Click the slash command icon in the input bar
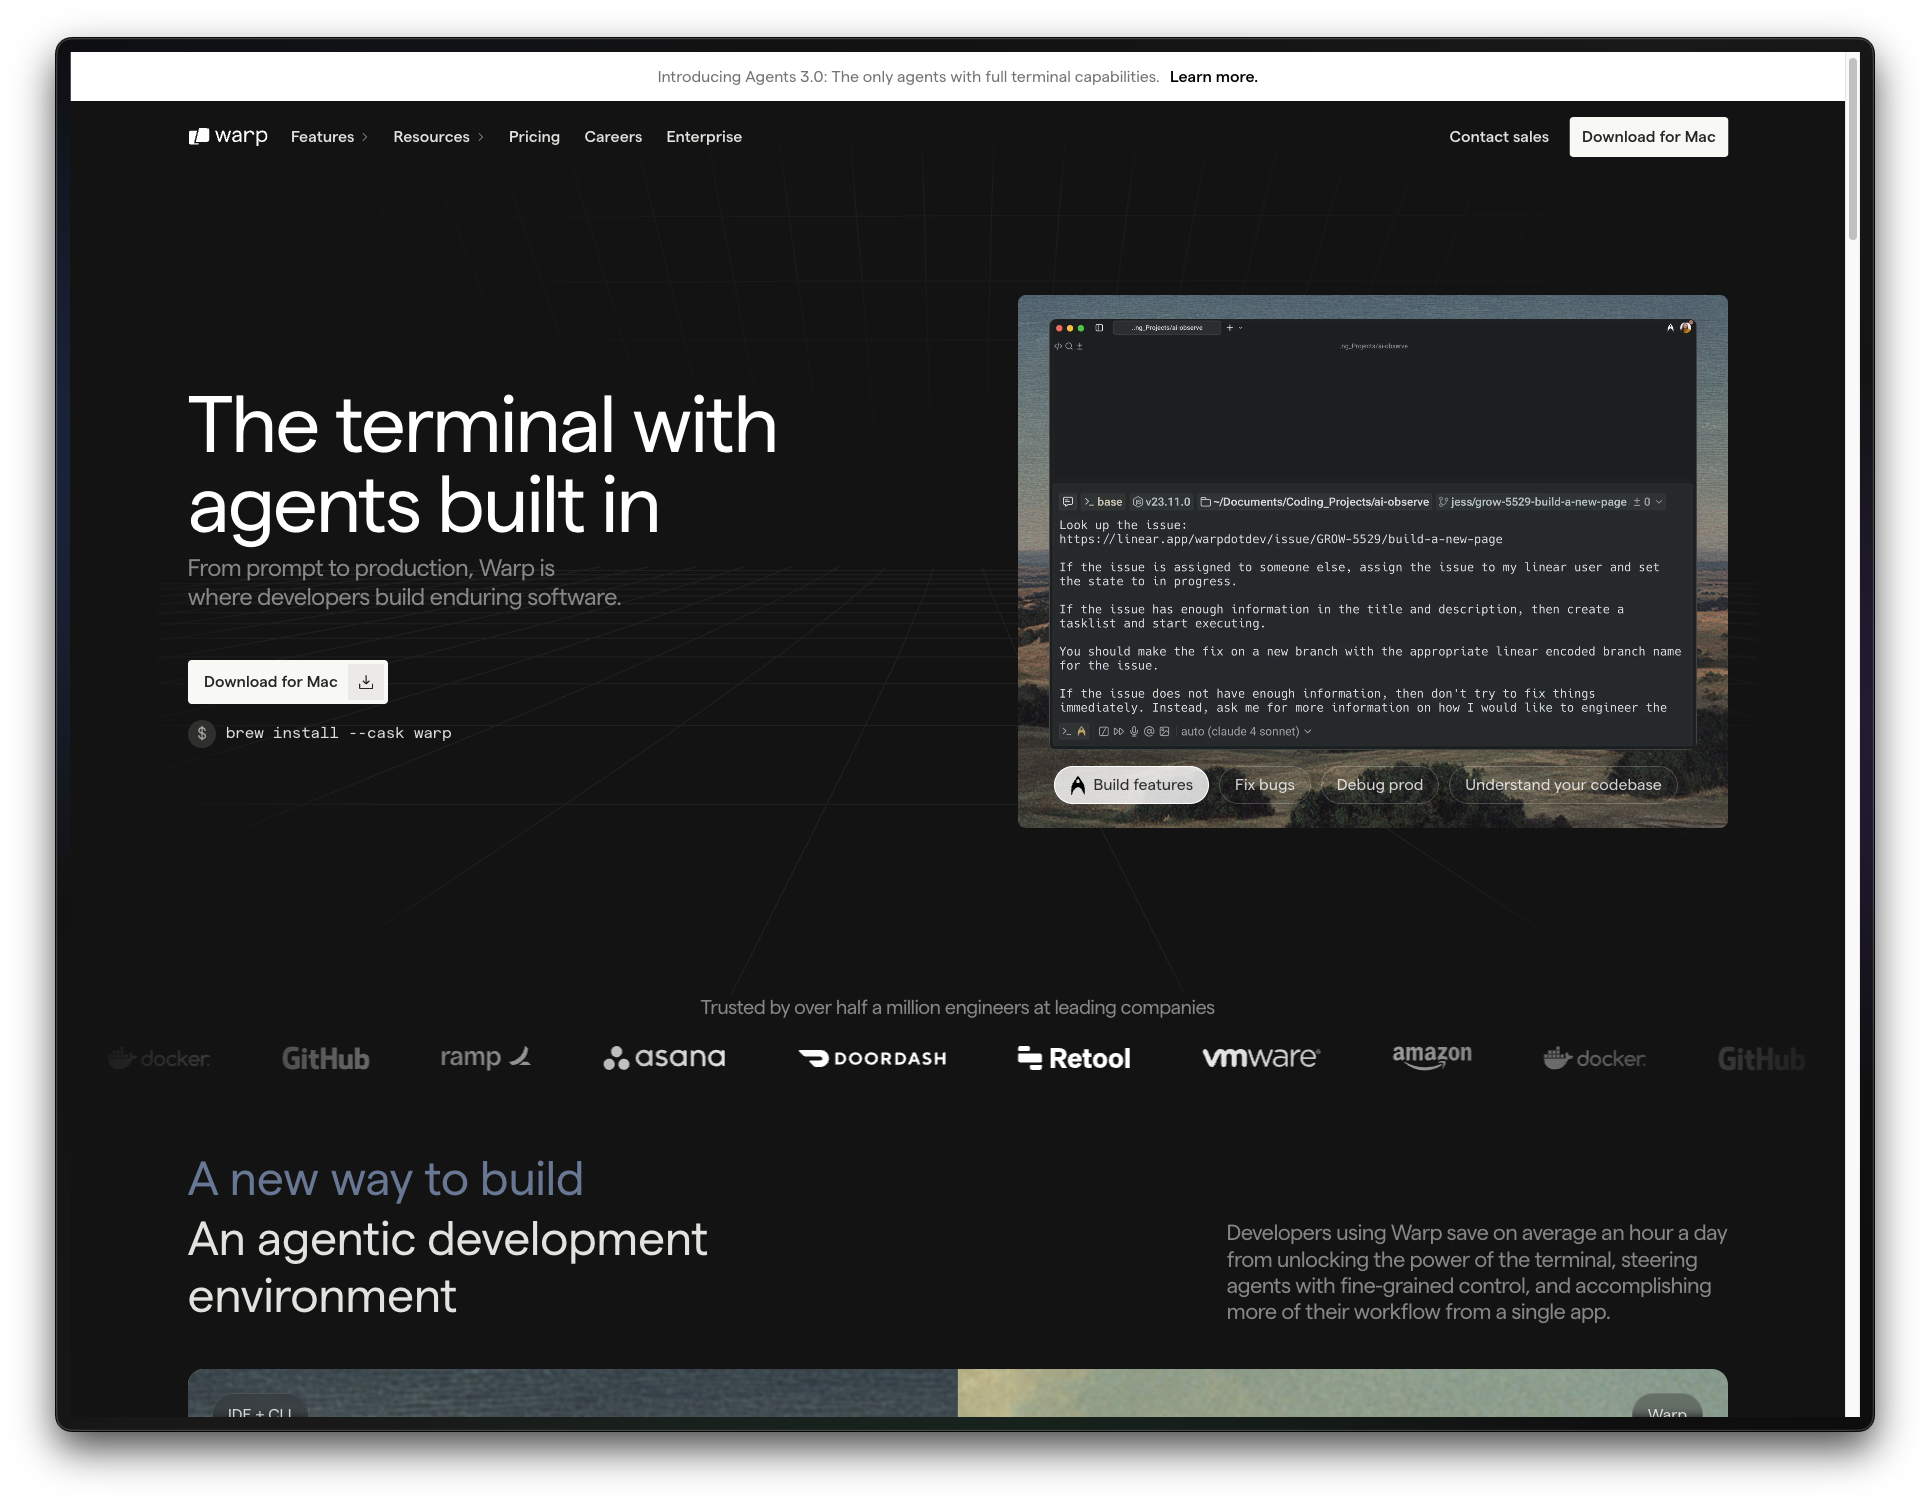The image size is (1930, 1505). 1104,731
